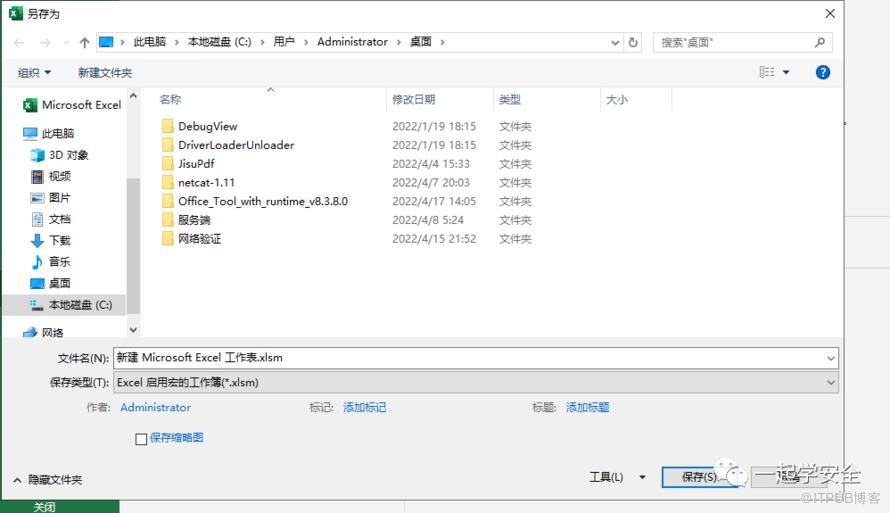Viewport: 890px width, 513px height.
Task: Click 添加标记 tag link
Action: coord(364,407)
